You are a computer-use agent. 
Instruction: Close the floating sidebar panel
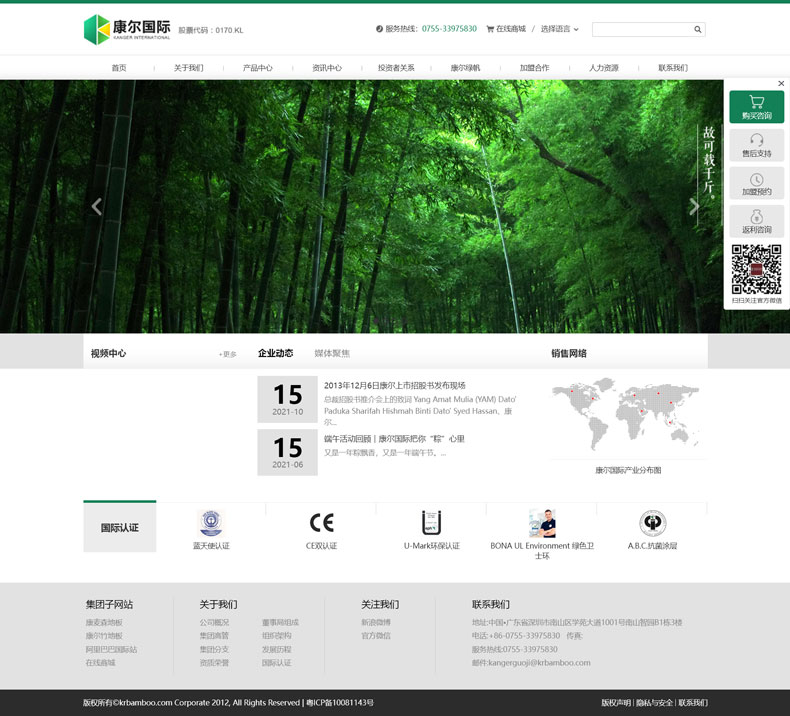[781, 83]
